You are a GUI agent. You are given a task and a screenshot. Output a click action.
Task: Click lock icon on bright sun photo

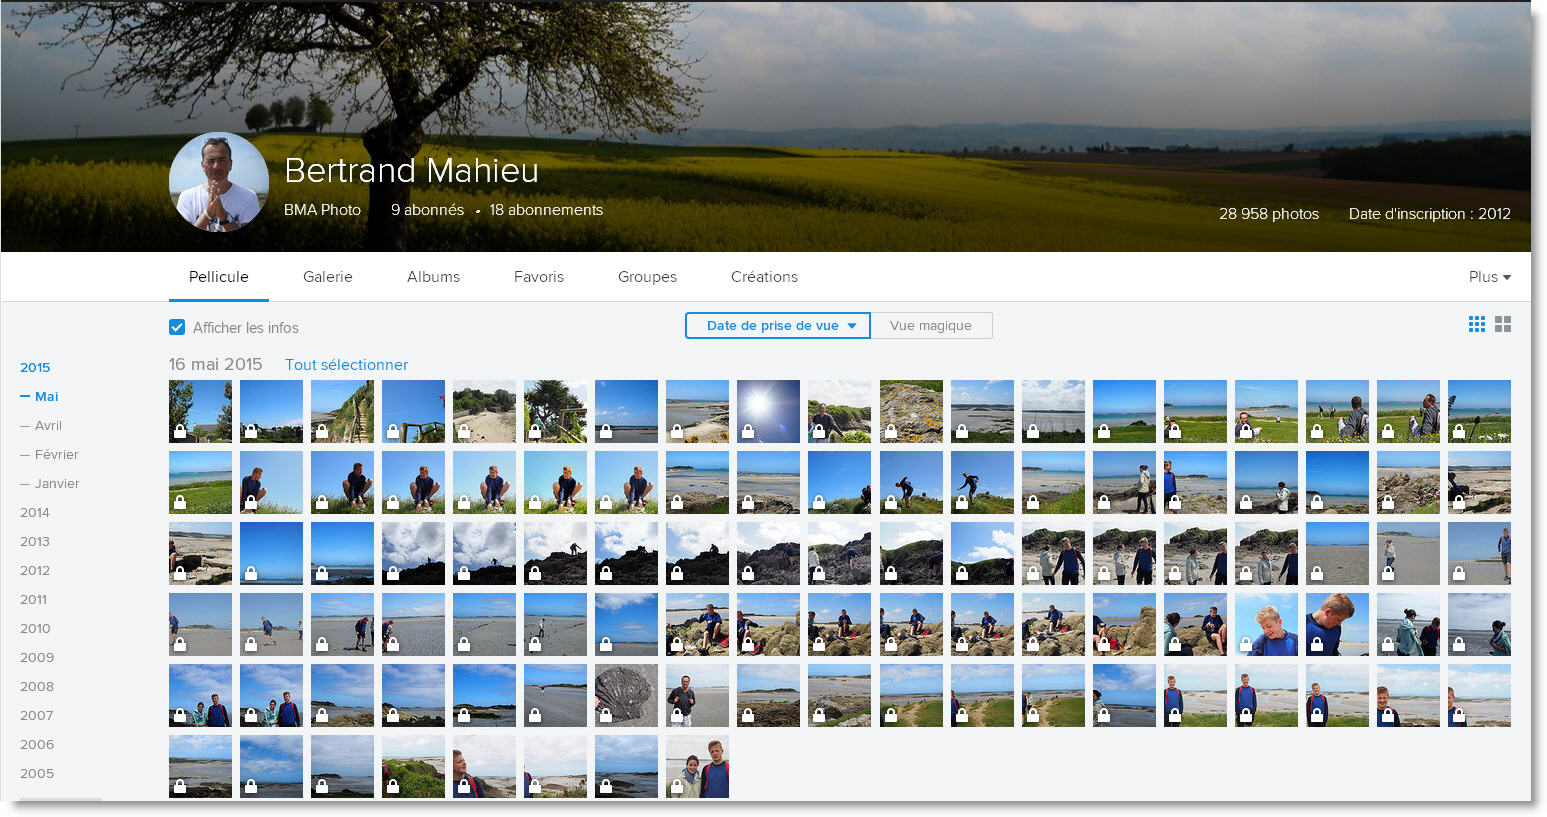pyautogui.click(x=748, y=432)
